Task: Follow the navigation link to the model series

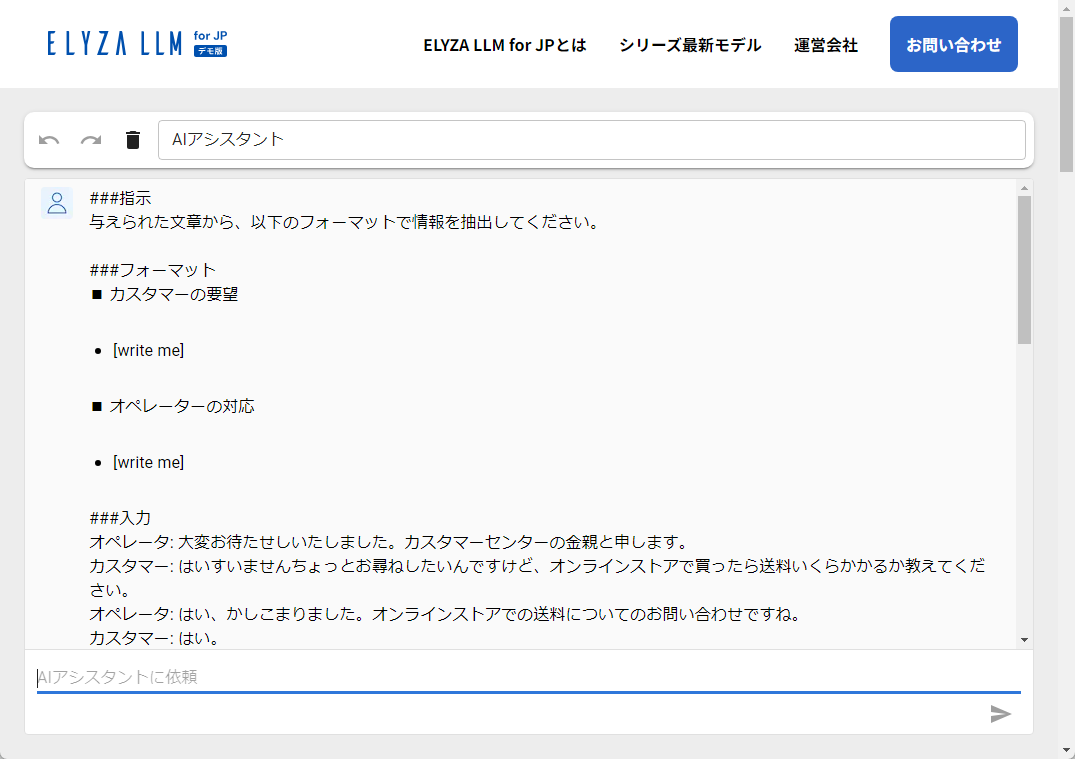Action: (689, 44)
